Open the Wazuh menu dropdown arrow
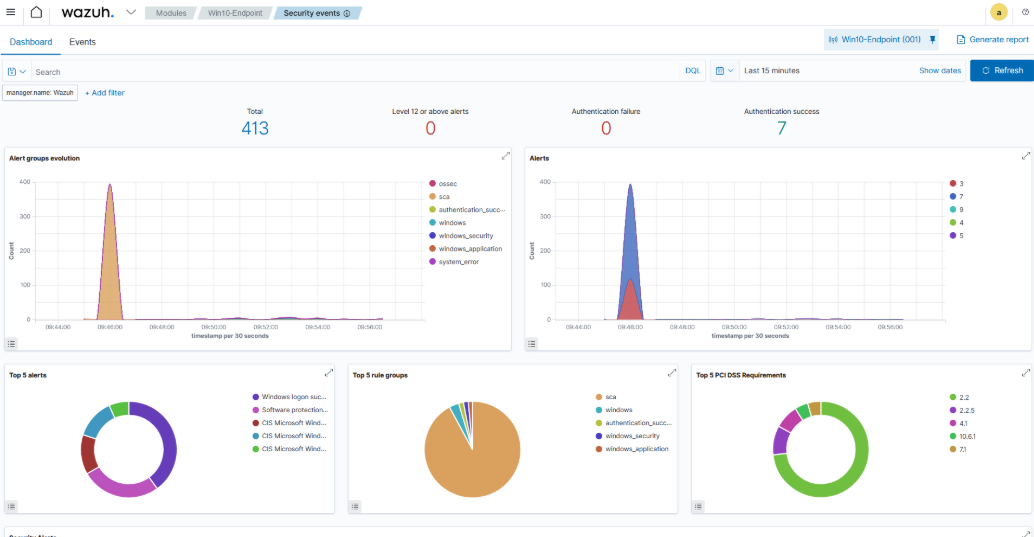Screen dimensions: 1034x537 click(x=130, y=13)
